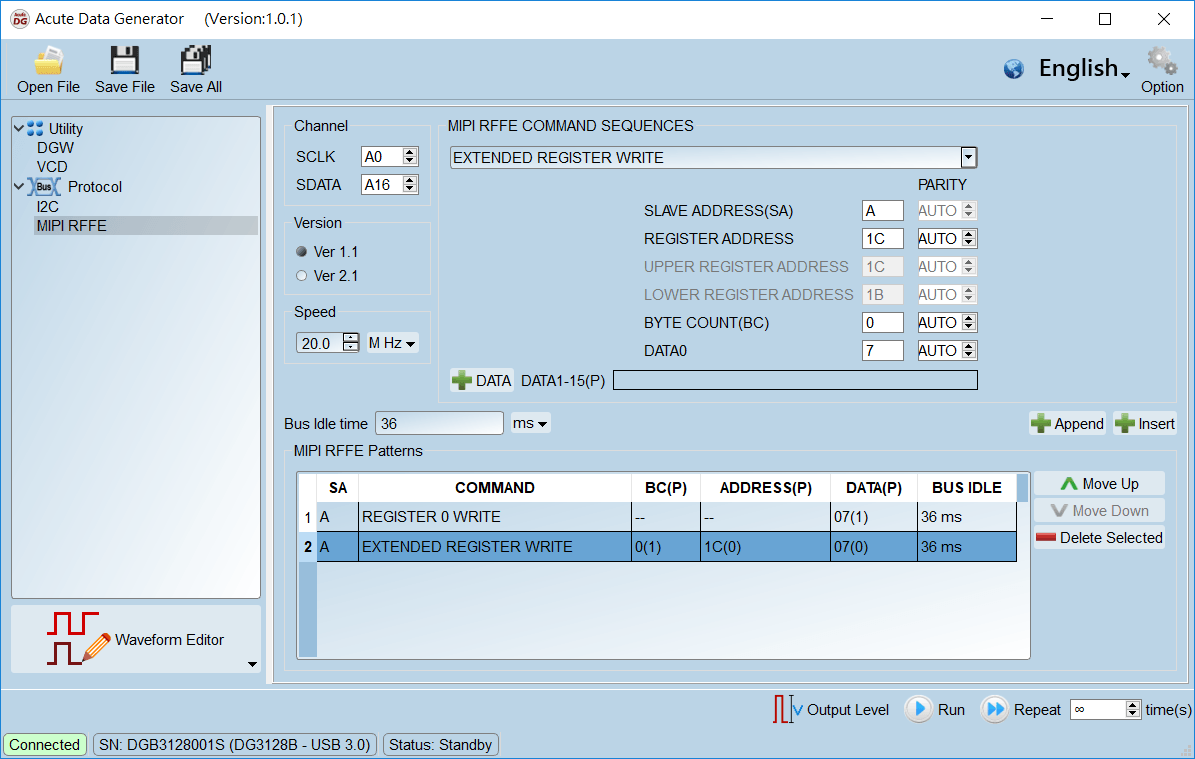Open the speed unit MHz dropdown
Screen dimensions: 1195x759
pos(392,342)
